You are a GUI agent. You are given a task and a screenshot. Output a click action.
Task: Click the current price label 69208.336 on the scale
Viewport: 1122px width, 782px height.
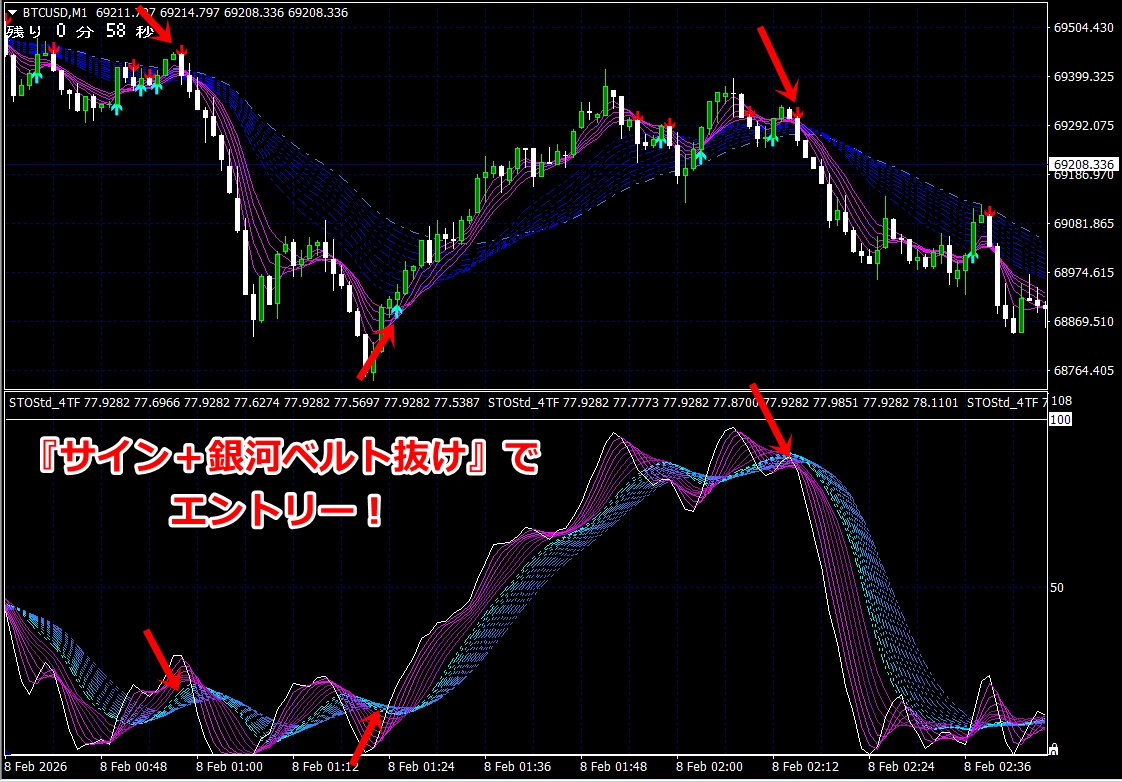(1083, 165)
